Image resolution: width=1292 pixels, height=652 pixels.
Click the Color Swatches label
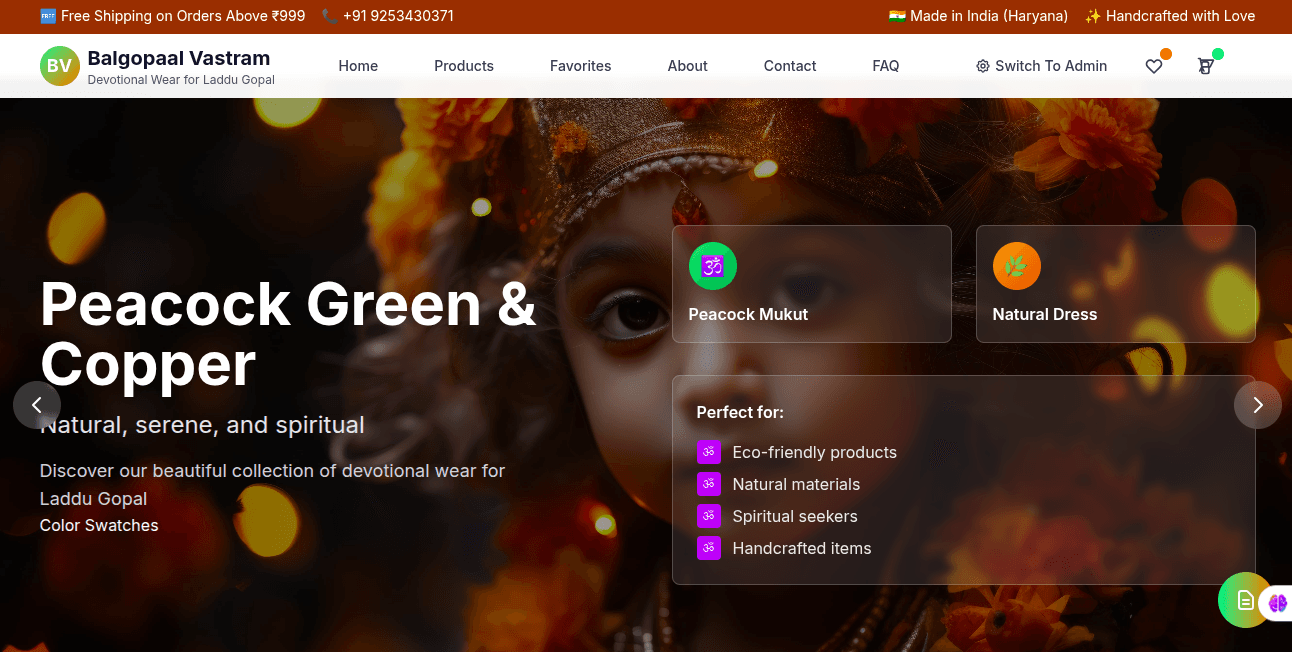click(x=99, y=525)
